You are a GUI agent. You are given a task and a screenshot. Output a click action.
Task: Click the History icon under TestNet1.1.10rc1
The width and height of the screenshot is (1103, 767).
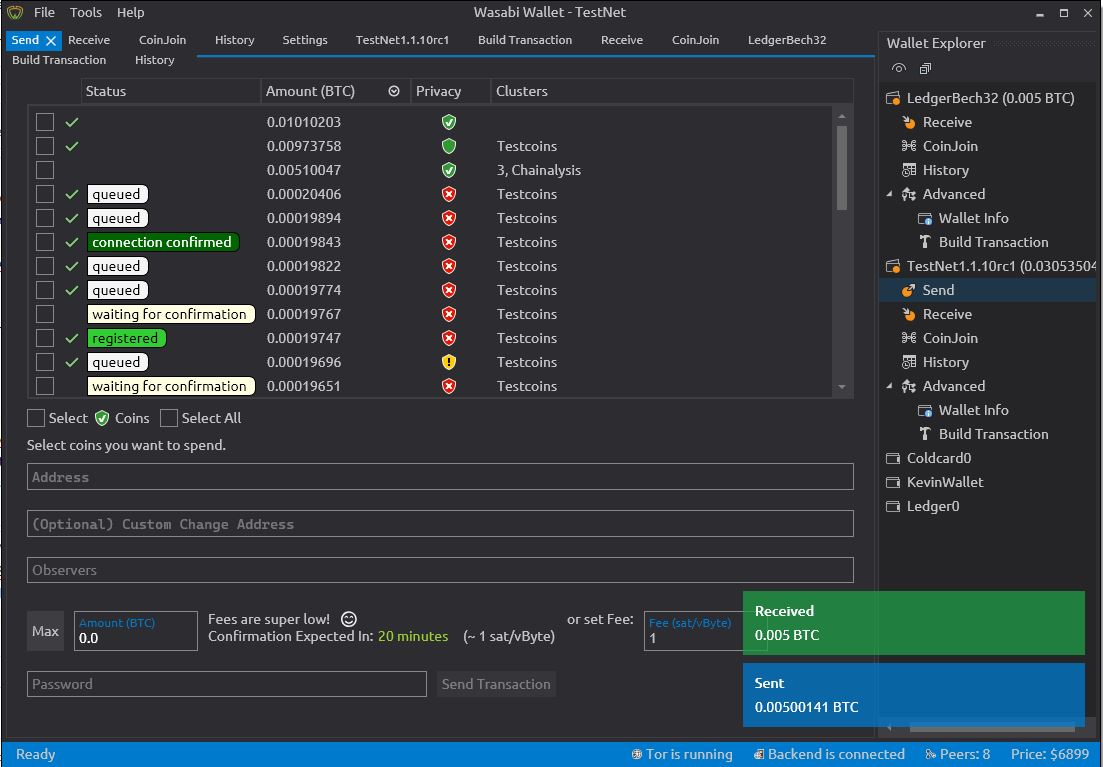pyautogui.click(x=909, y=362)
